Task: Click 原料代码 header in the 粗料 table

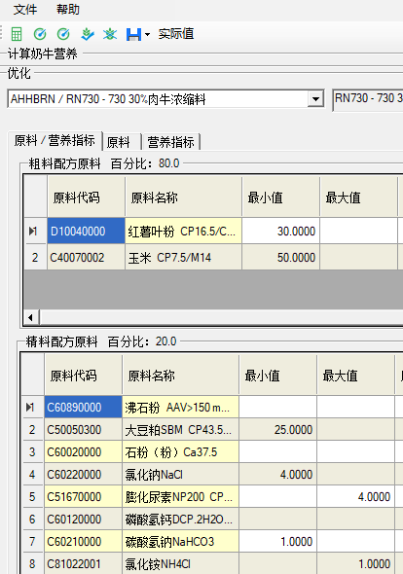Action: pos(86,198)
